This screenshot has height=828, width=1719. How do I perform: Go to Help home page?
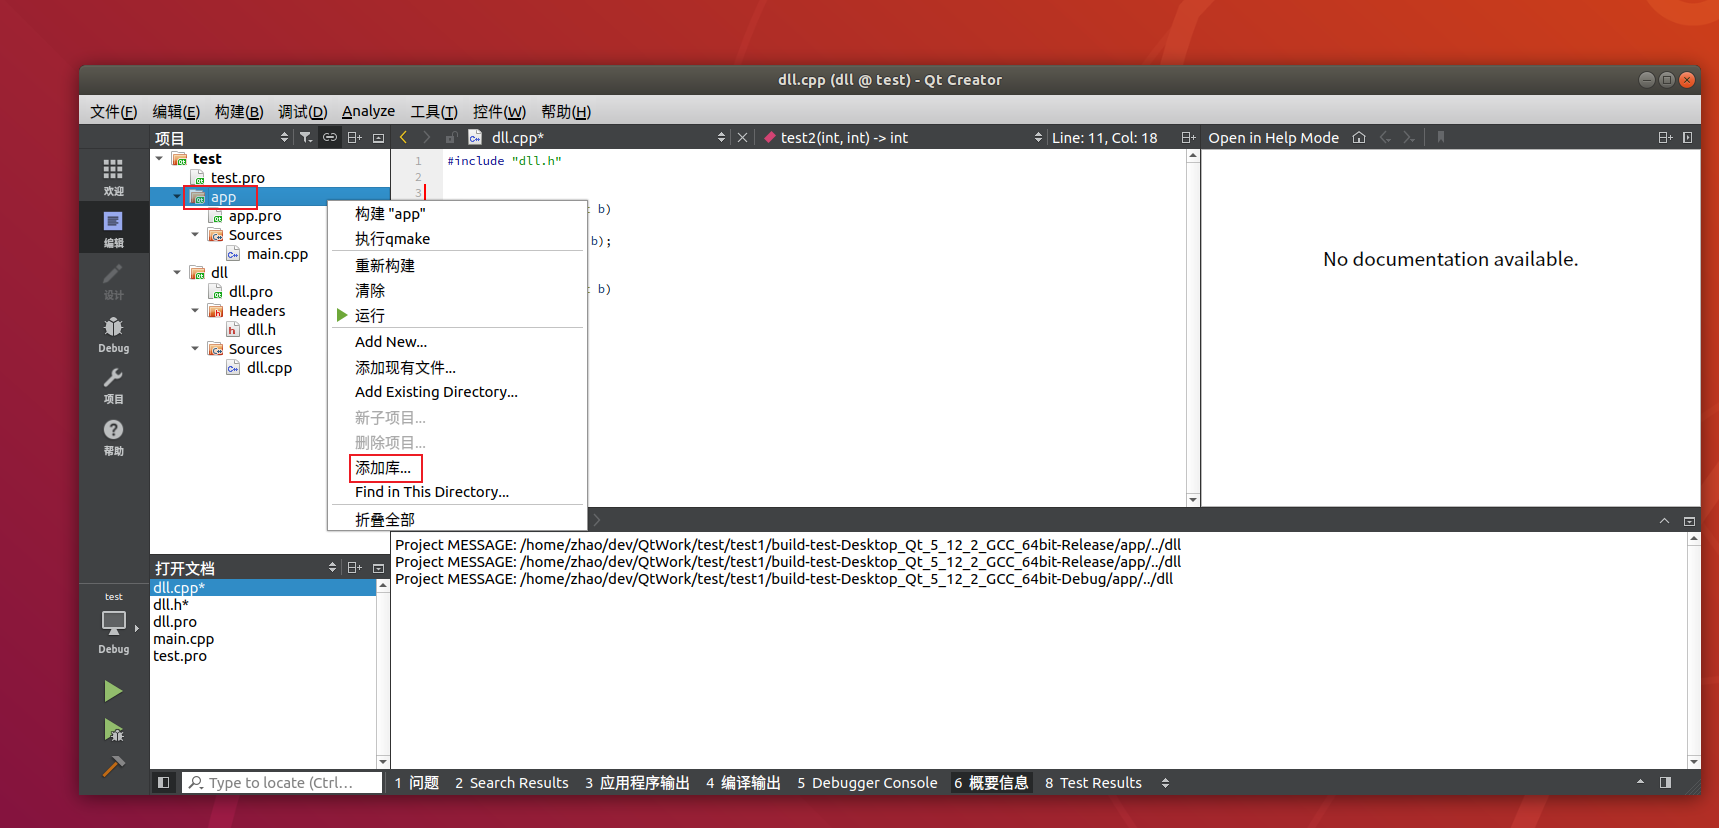(1358, 138)
